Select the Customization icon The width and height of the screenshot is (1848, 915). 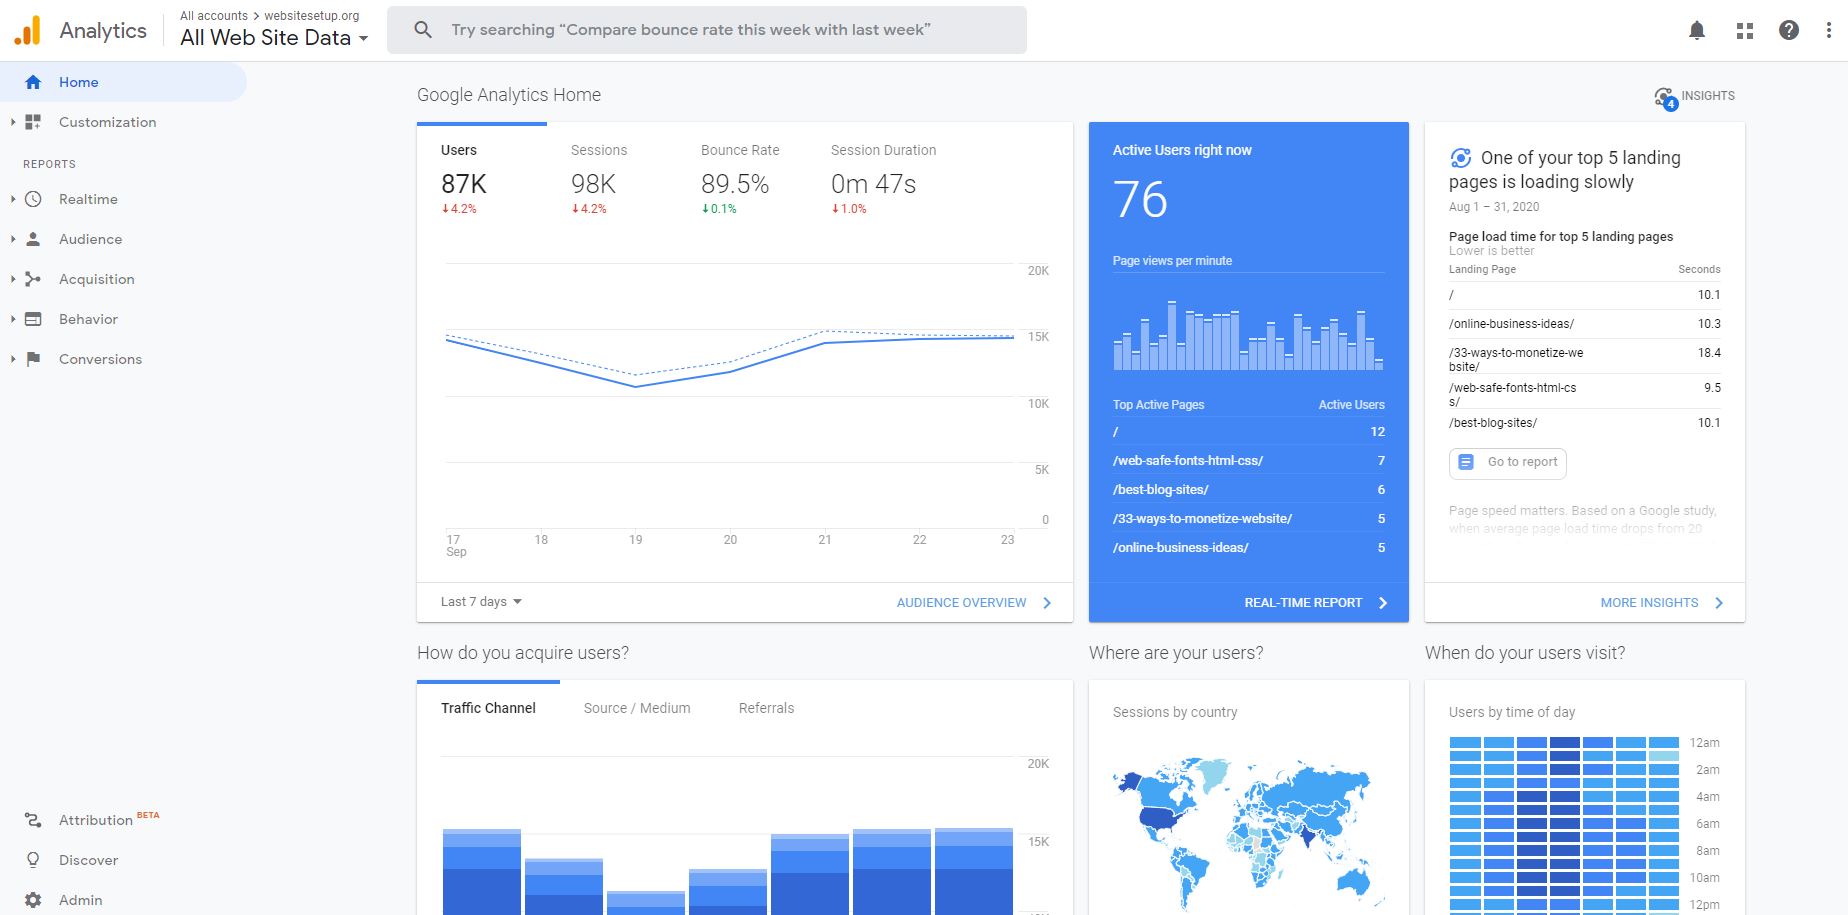tap(33, 122)
